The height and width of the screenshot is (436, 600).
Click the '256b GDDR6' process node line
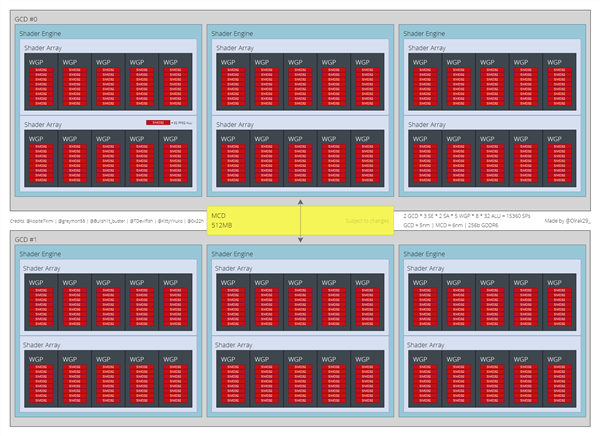click(x=456, y=225)
